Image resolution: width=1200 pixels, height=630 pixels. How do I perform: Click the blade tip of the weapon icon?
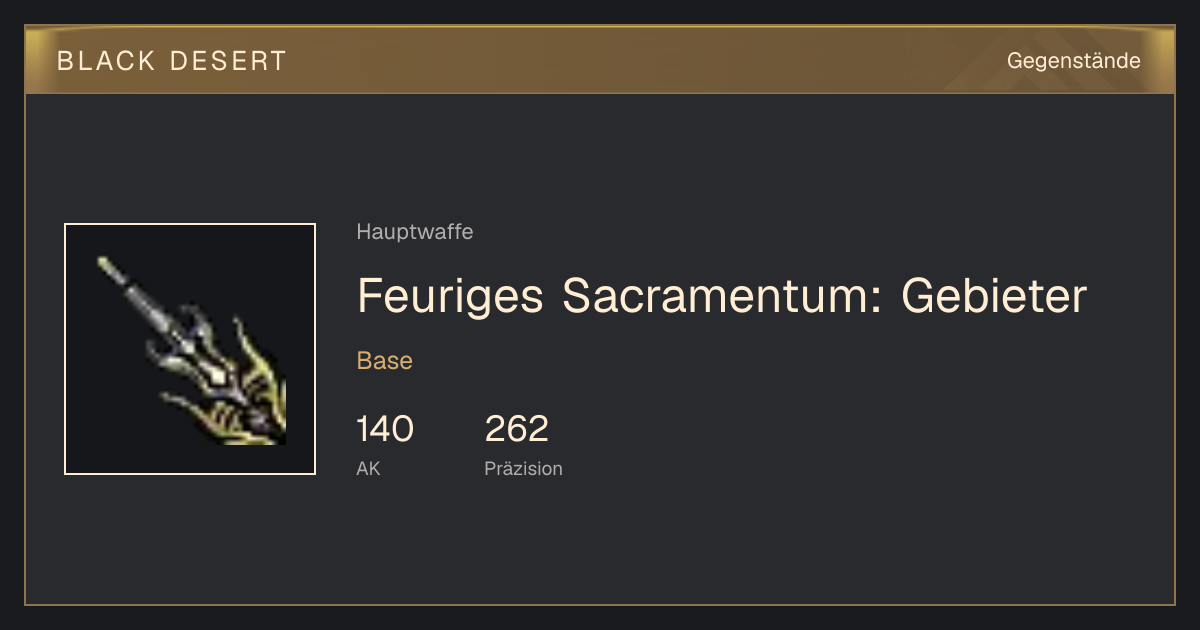(108, 267)
